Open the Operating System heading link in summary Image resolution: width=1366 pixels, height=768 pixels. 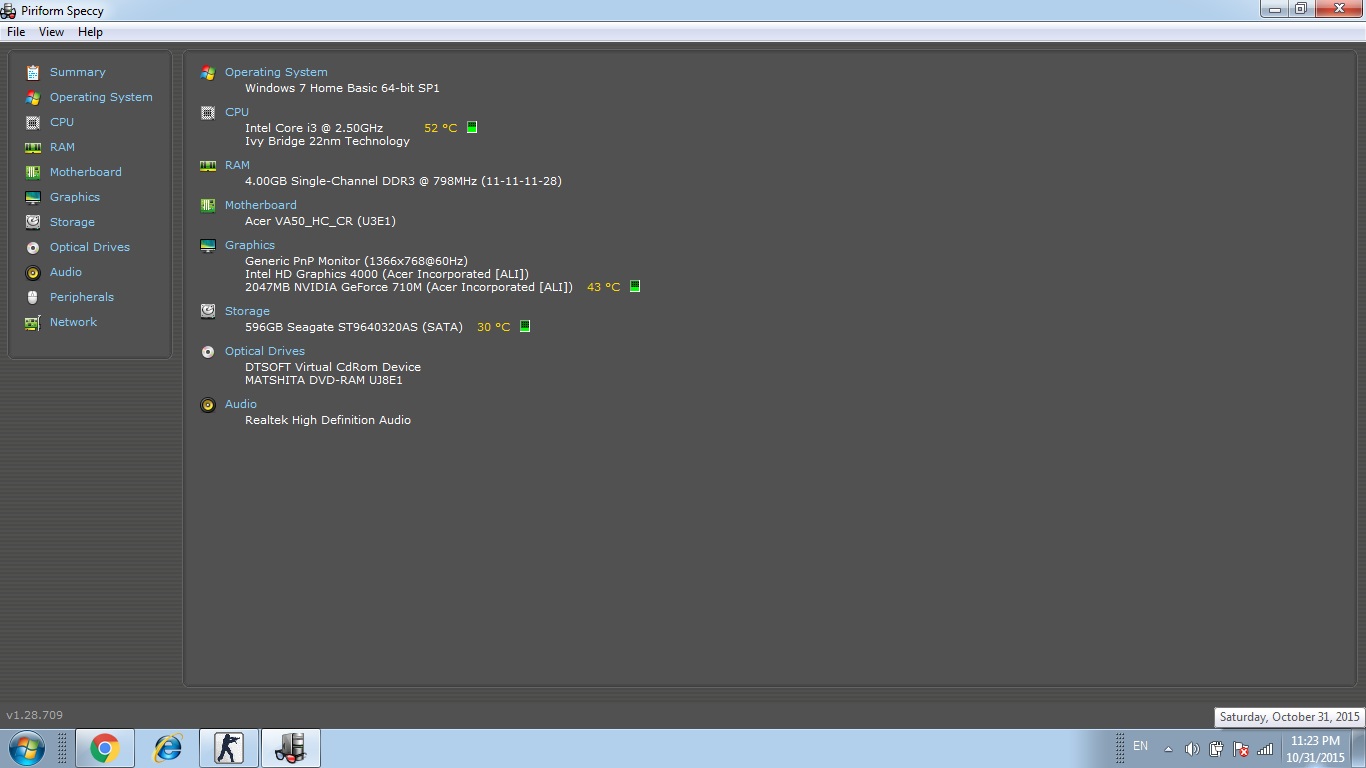coord(276,72)
